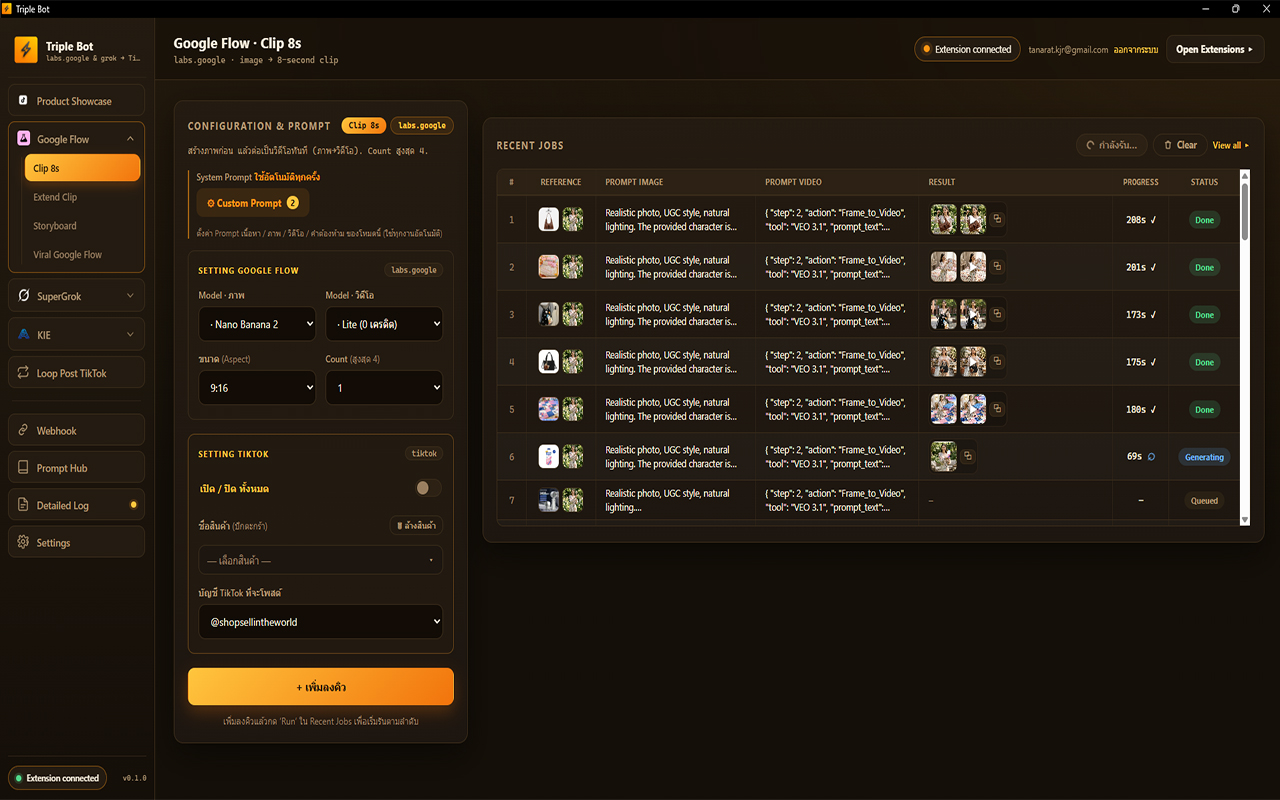Click the Detailed Log document icon
The image size is (1280, 800).
click(x=24, y=505)
